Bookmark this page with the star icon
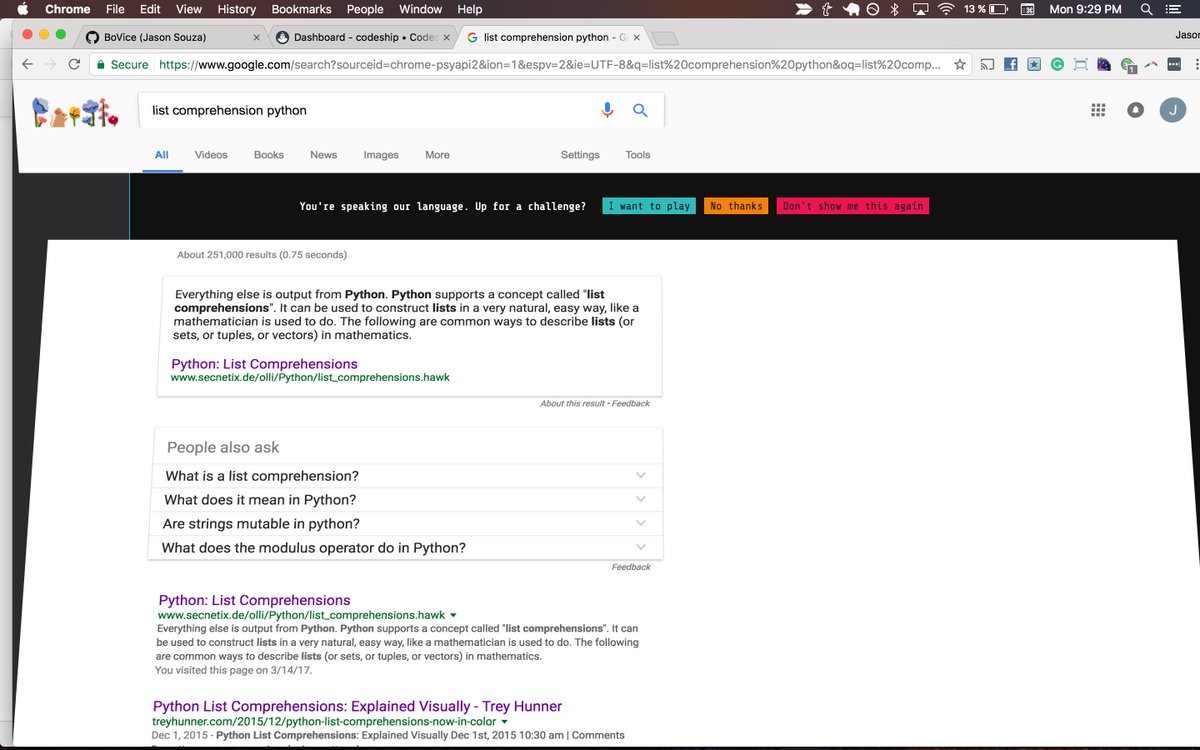This screenshot has height=750, width=1200. [960, 64]
